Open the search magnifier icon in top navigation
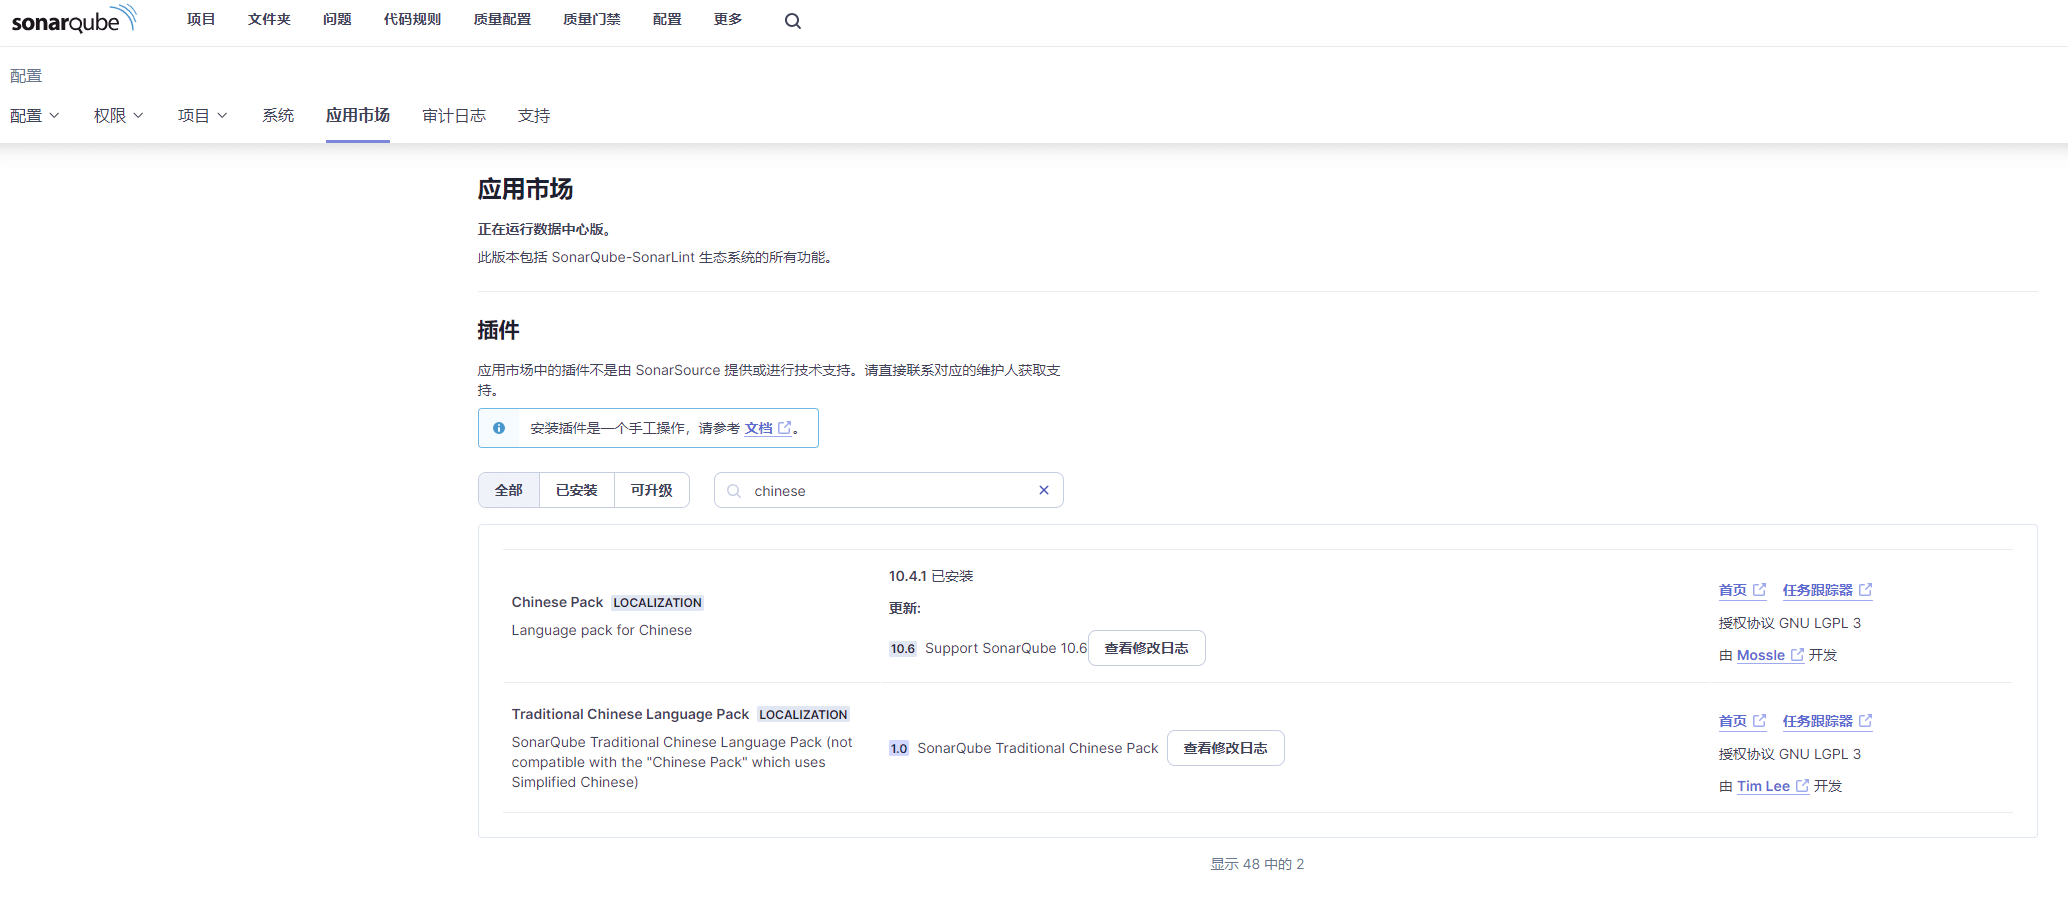 coord(792,21)
